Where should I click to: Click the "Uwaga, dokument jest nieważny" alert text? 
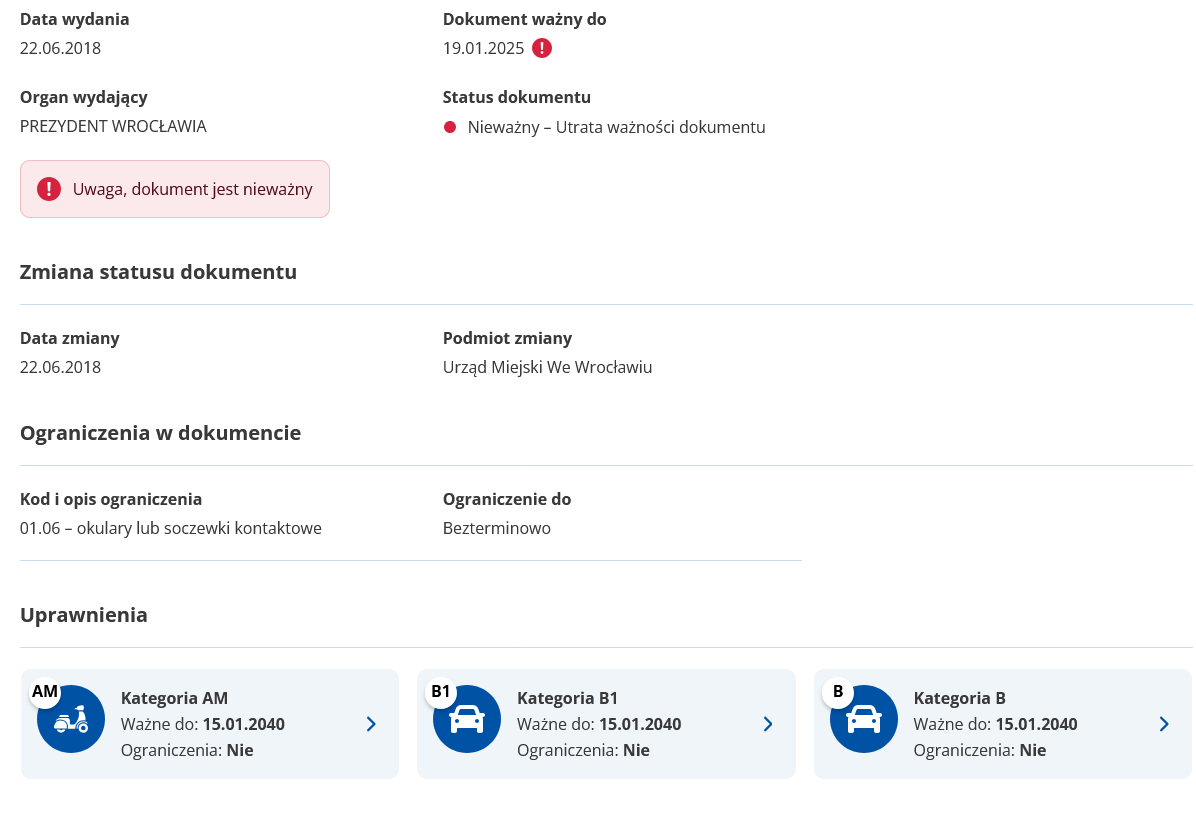point(193,189)
